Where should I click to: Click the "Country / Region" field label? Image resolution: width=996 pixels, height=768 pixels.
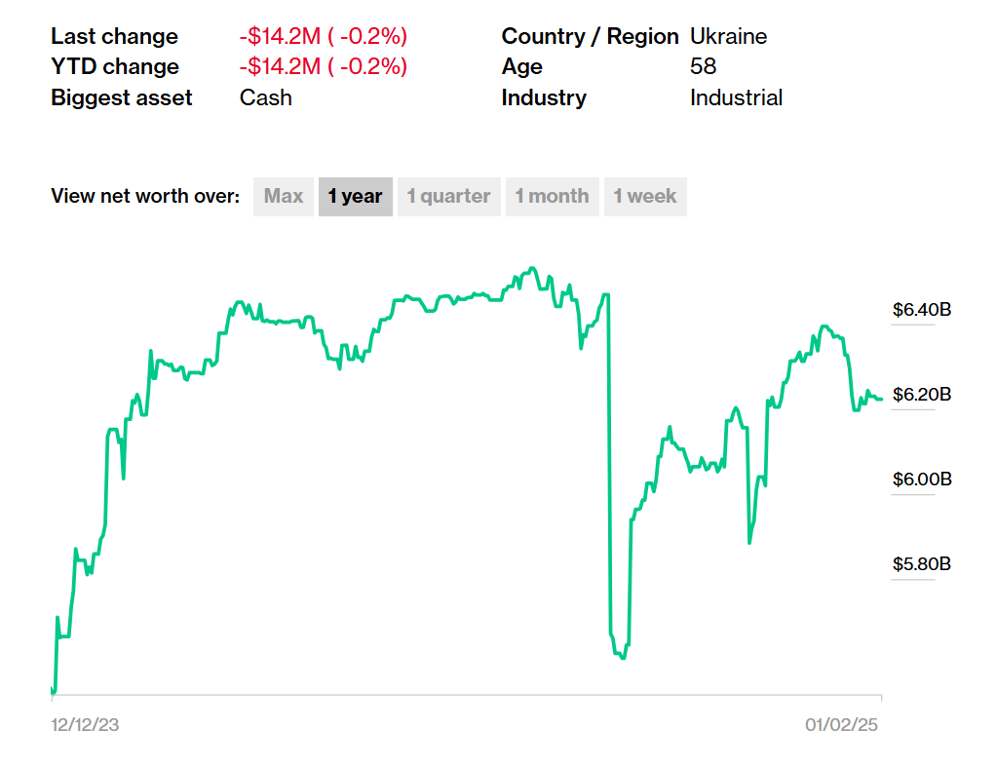591,37
